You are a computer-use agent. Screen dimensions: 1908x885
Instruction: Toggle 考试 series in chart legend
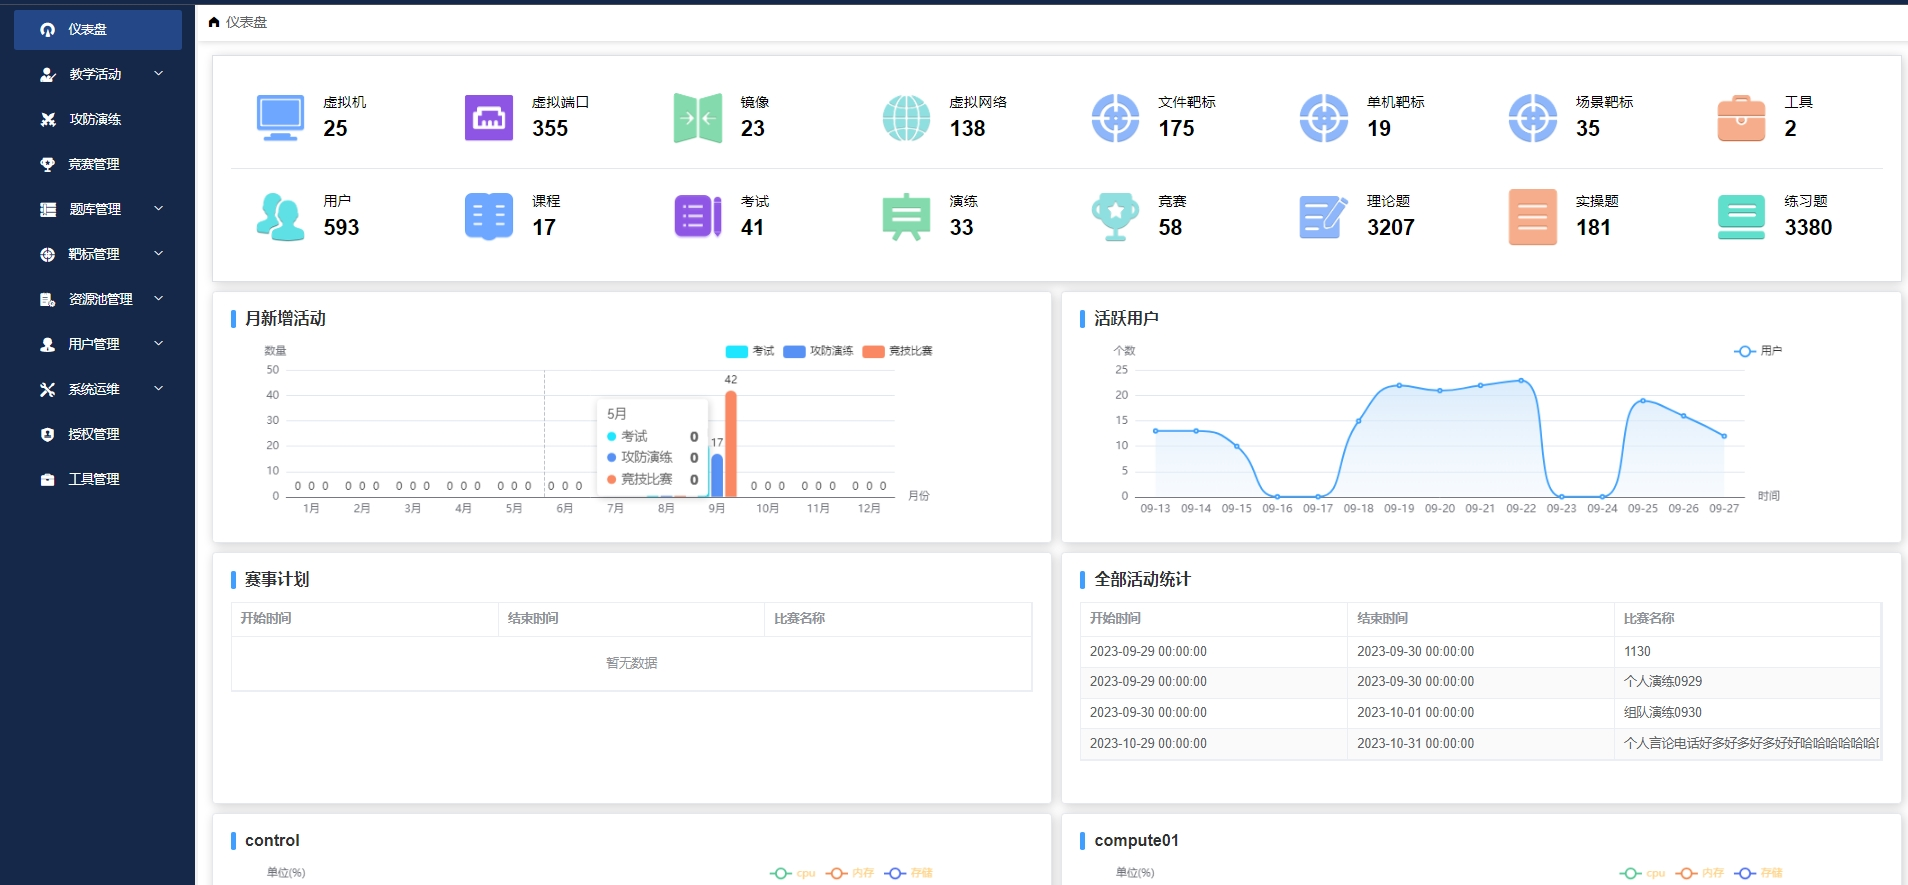click(750, 351)
